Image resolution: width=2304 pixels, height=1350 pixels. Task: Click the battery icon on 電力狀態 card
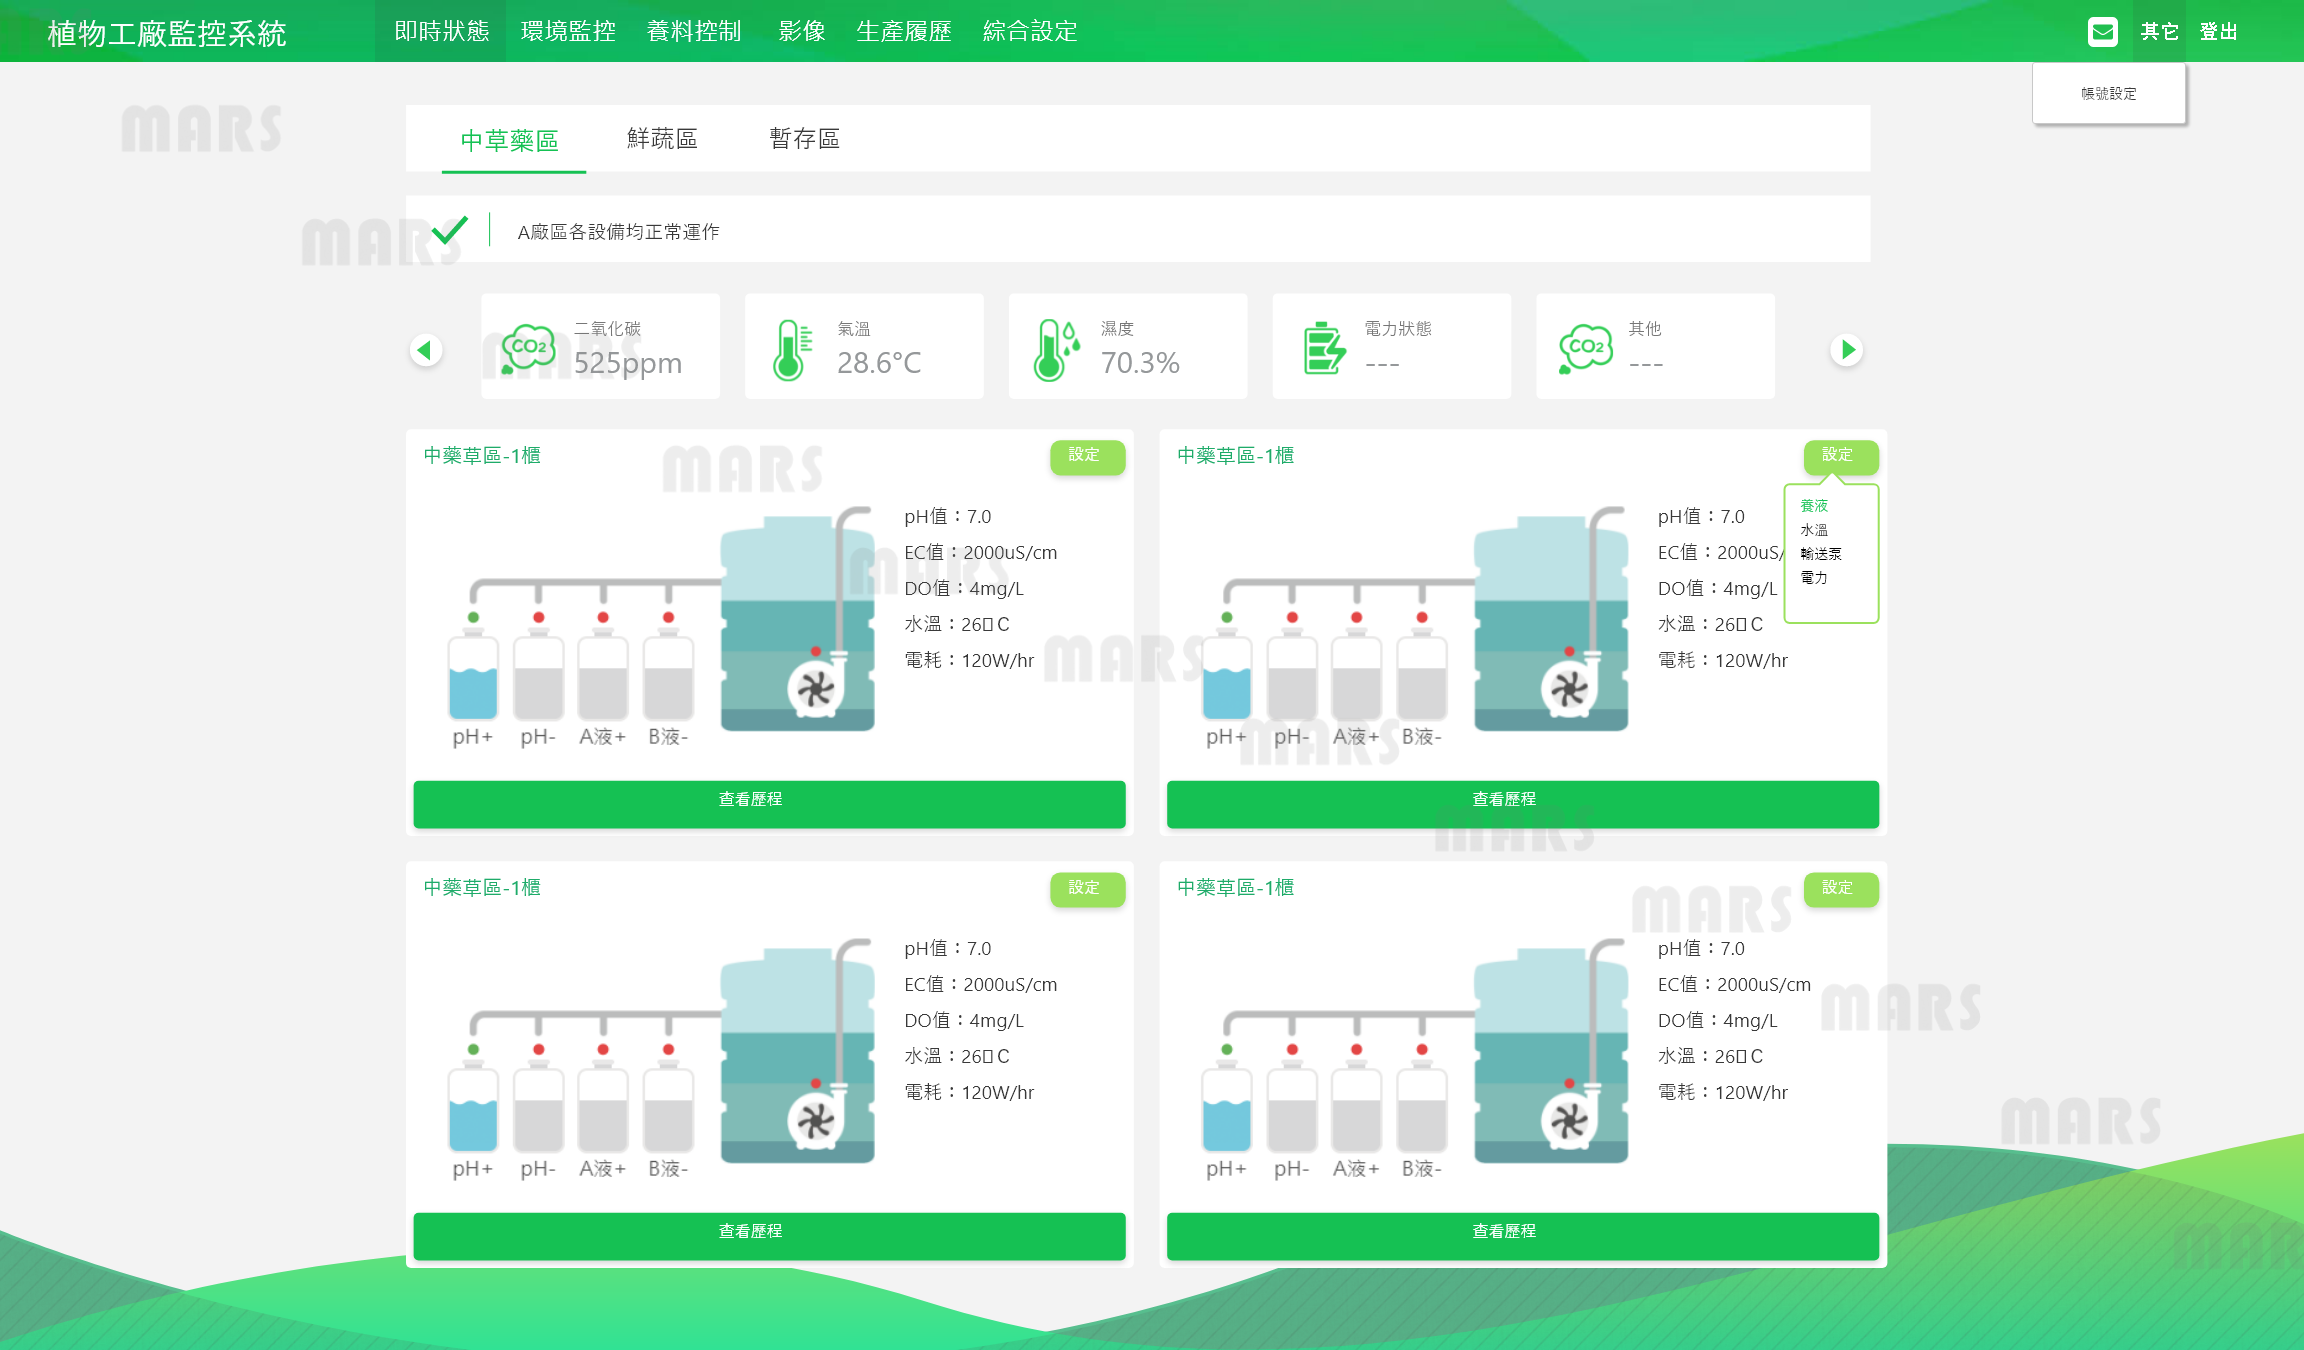click(1324, 349)
